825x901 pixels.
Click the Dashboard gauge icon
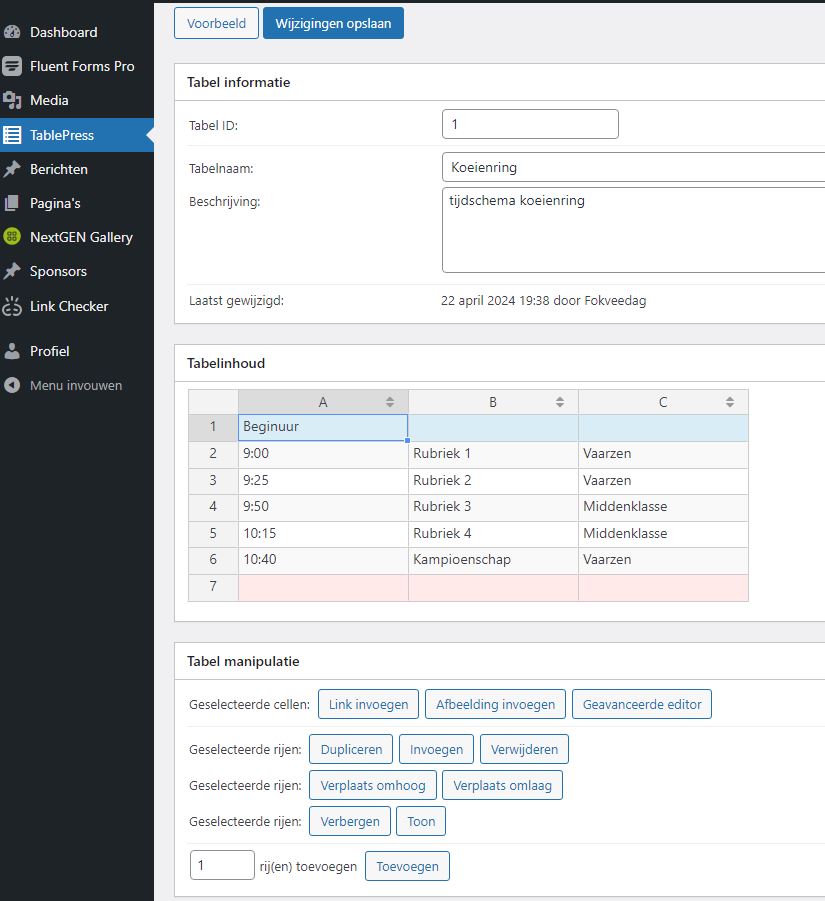click(x=11, y=32)
